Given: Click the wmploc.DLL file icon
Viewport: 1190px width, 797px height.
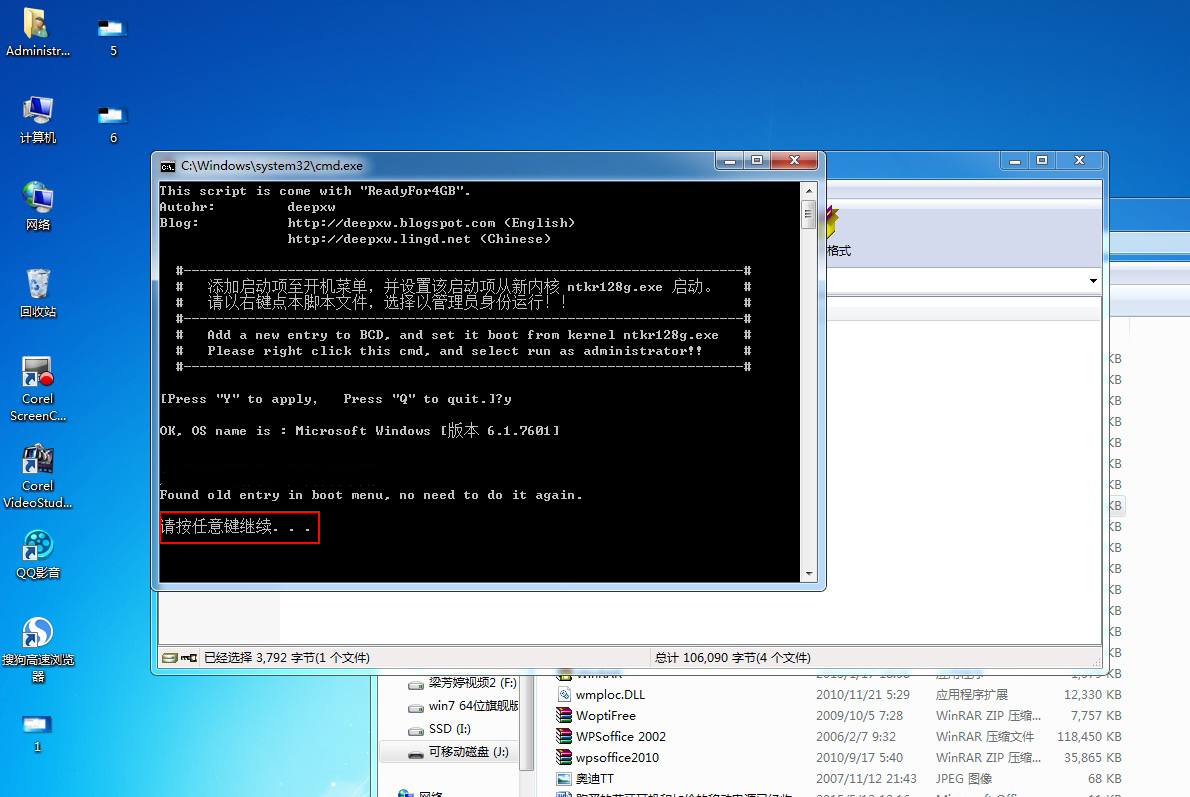Looking at the screenshot, I should [x=564, y=695].
